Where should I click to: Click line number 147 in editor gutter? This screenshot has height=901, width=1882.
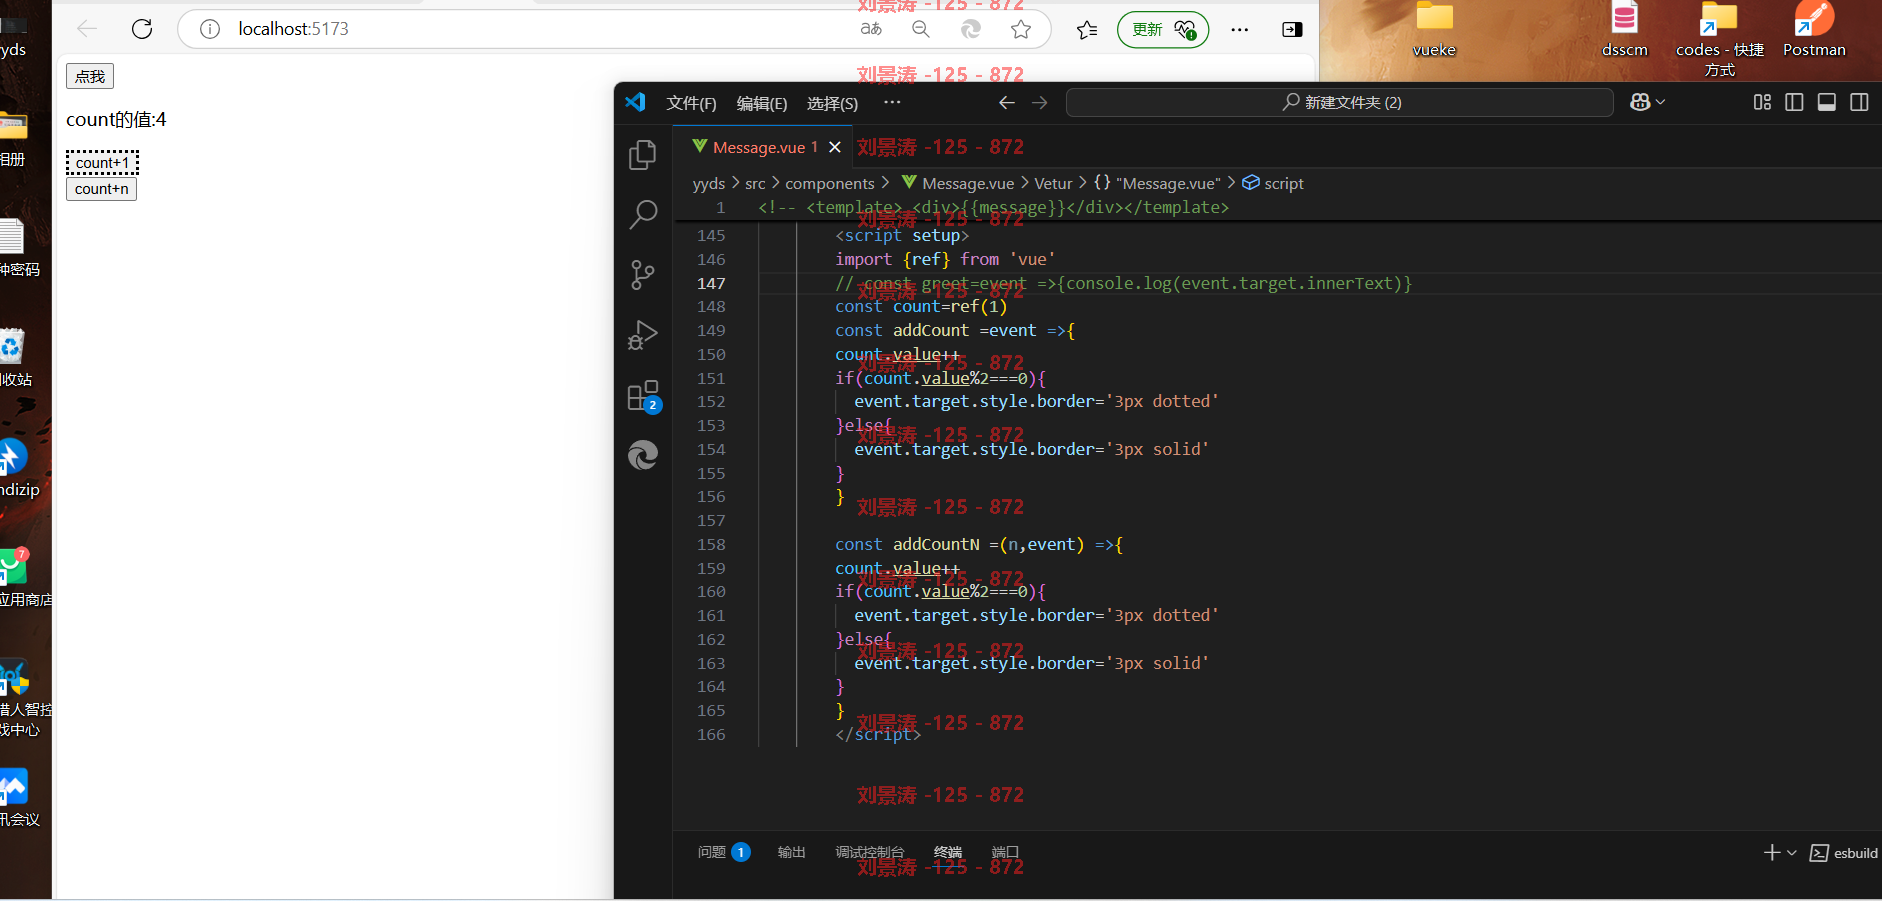click(711, 283)
